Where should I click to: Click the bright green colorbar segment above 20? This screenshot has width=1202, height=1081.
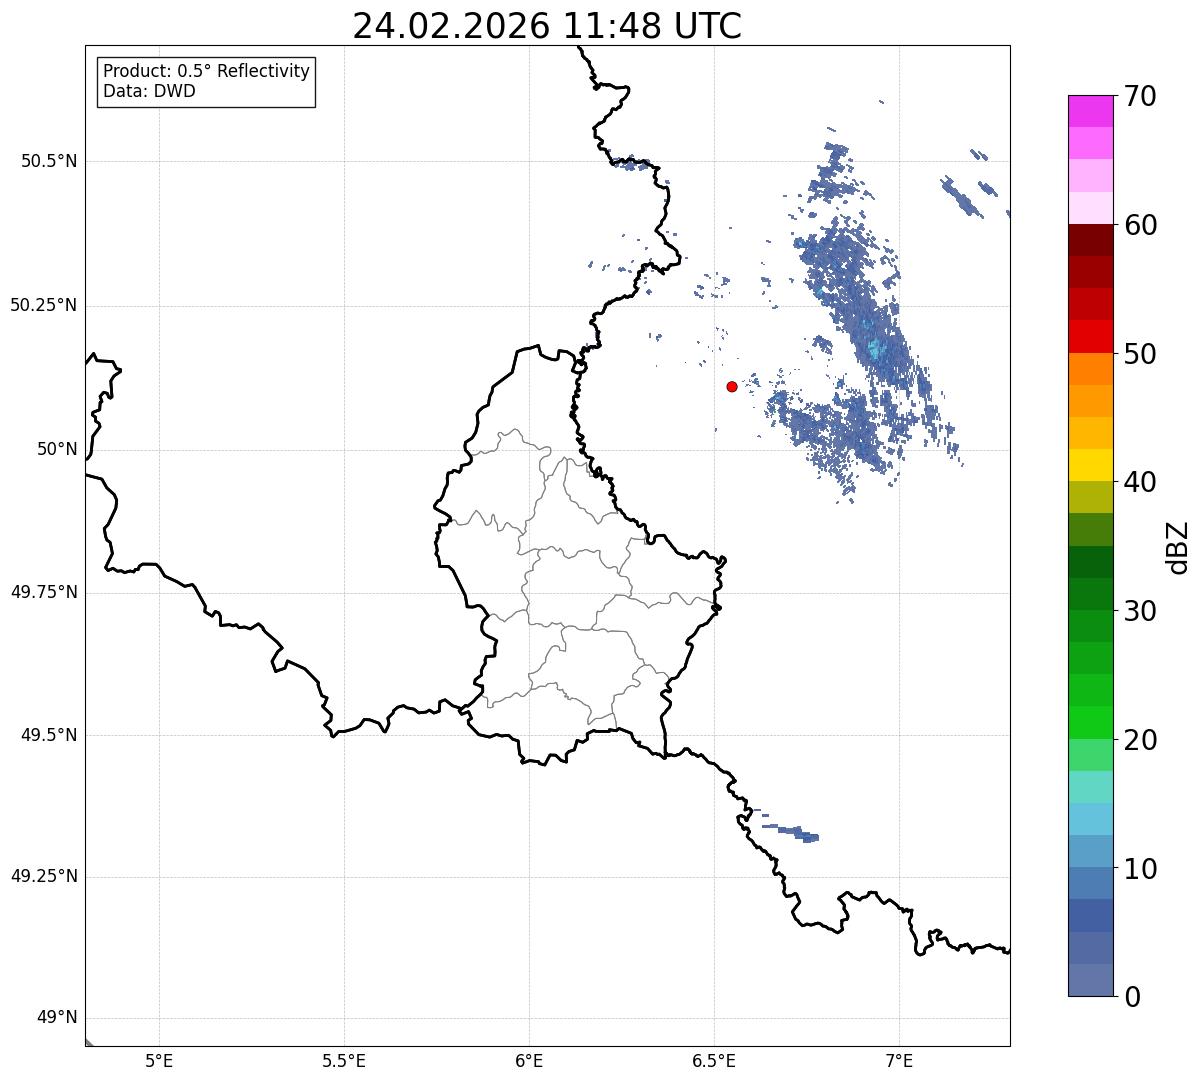point(1090,723)
